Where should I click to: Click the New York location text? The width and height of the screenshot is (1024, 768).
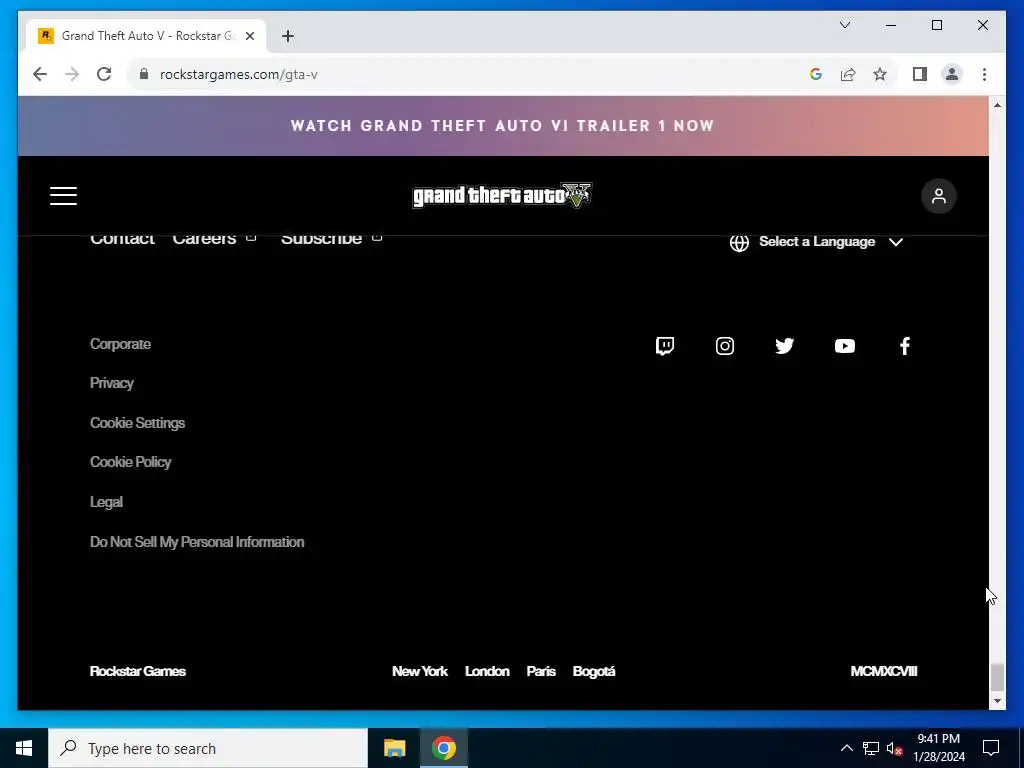[x=420, y=671]
